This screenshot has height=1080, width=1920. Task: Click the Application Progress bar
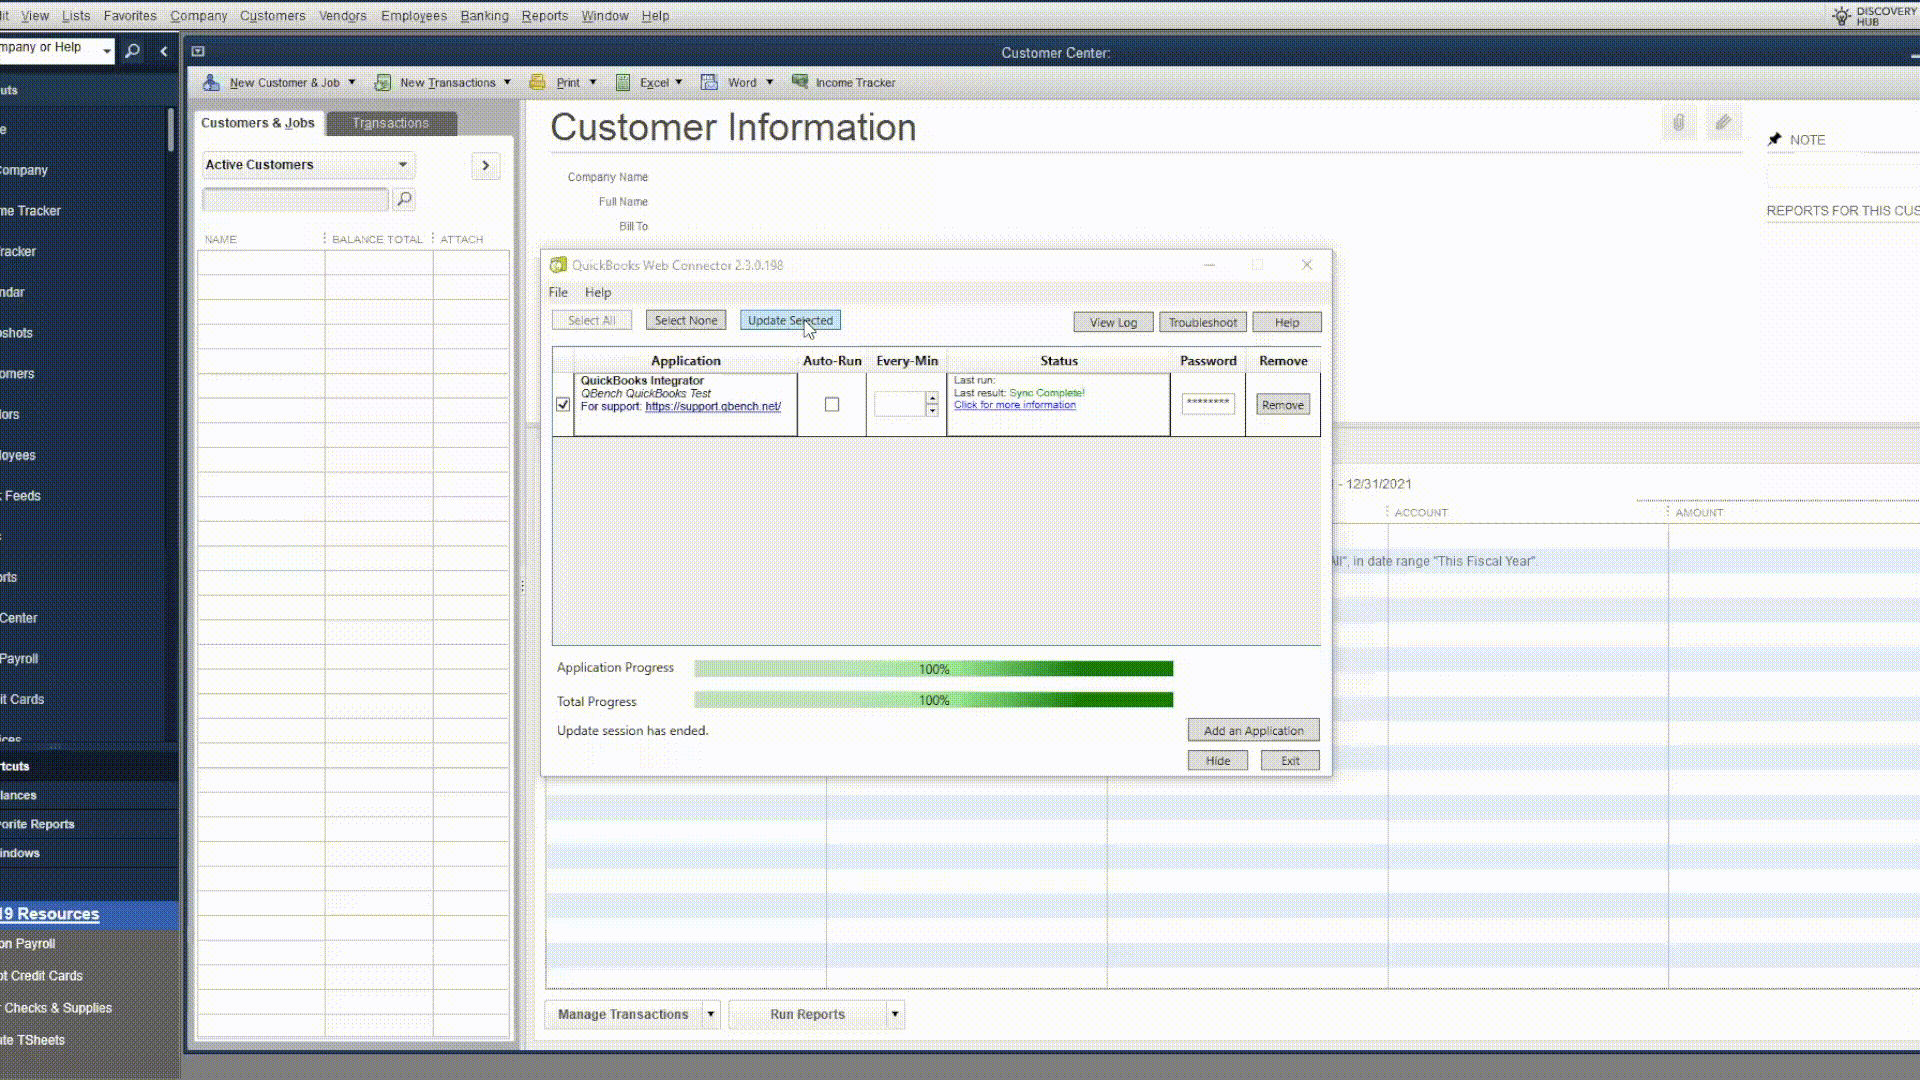click(934, 669)
